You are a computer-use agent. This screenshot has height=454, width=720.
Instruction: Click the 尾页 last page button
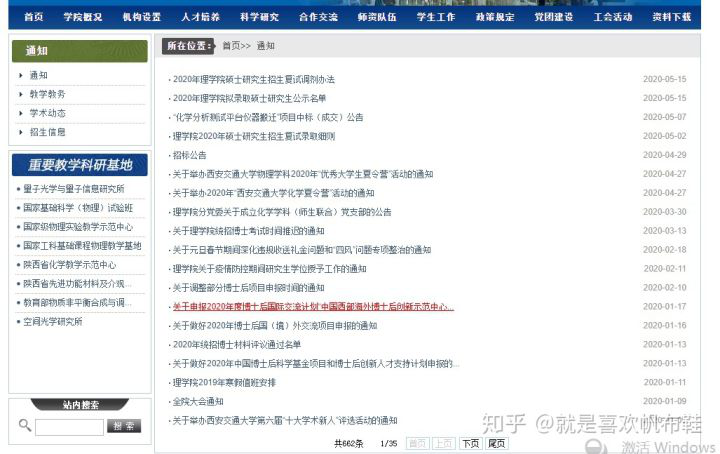496,443
